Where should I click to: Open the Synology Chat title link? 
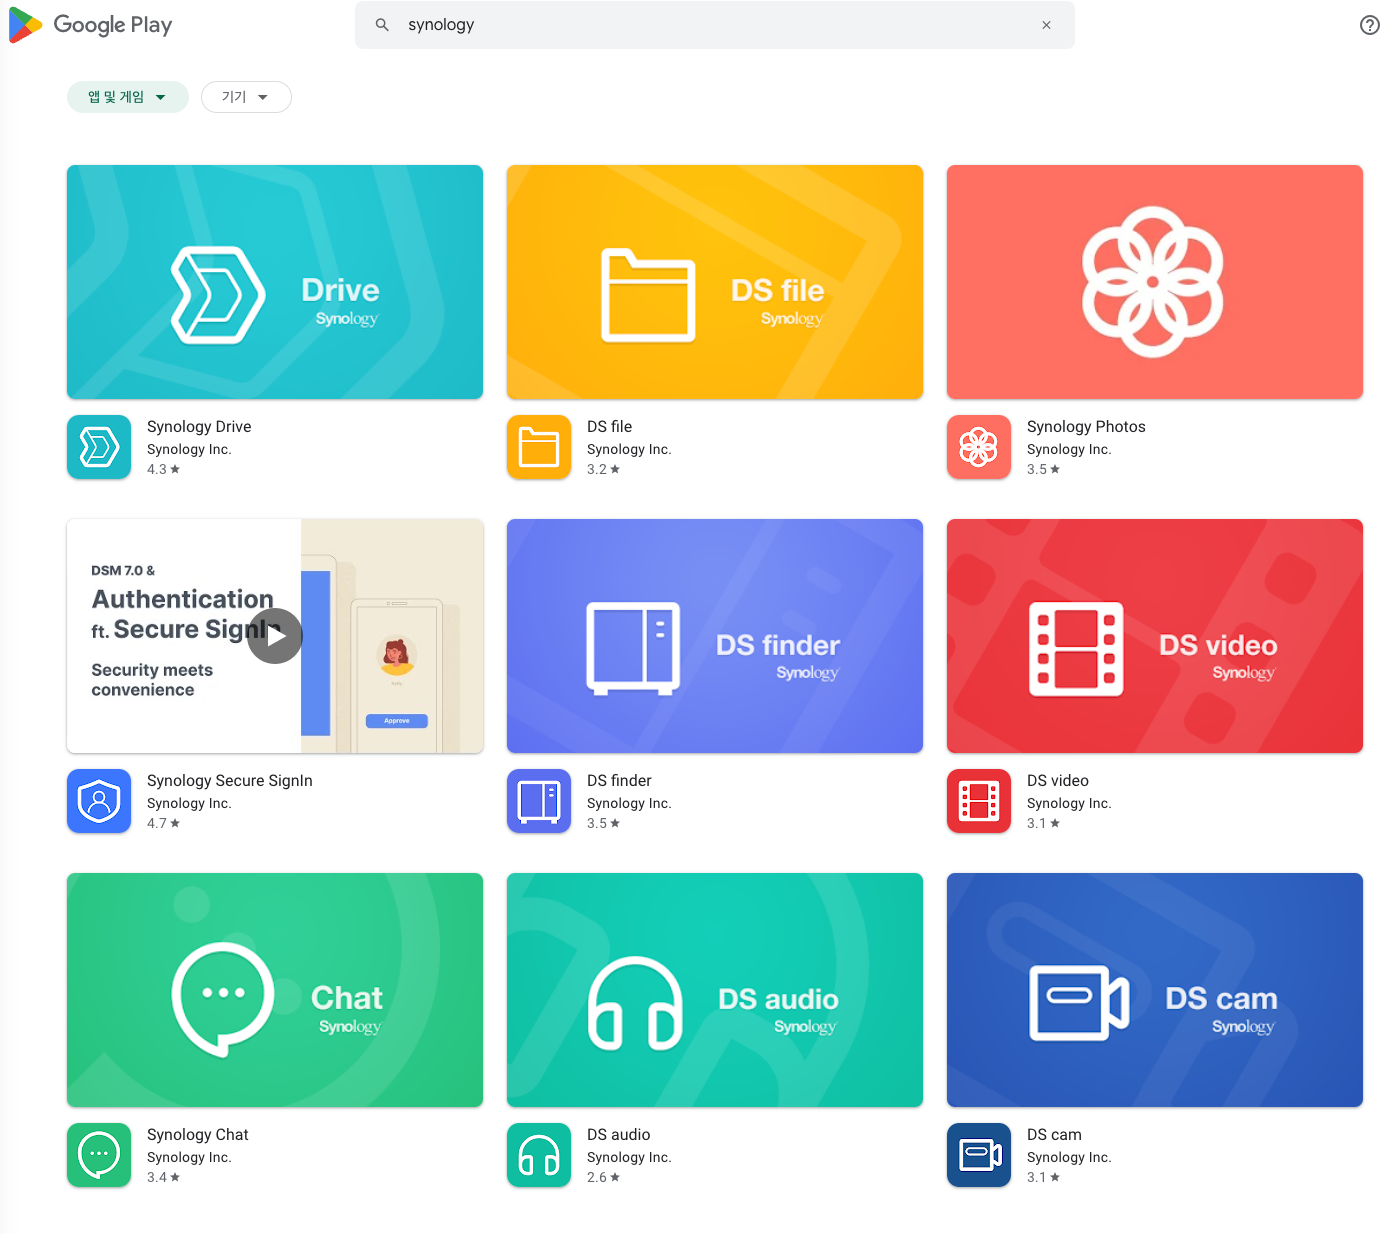[198, 1135]
